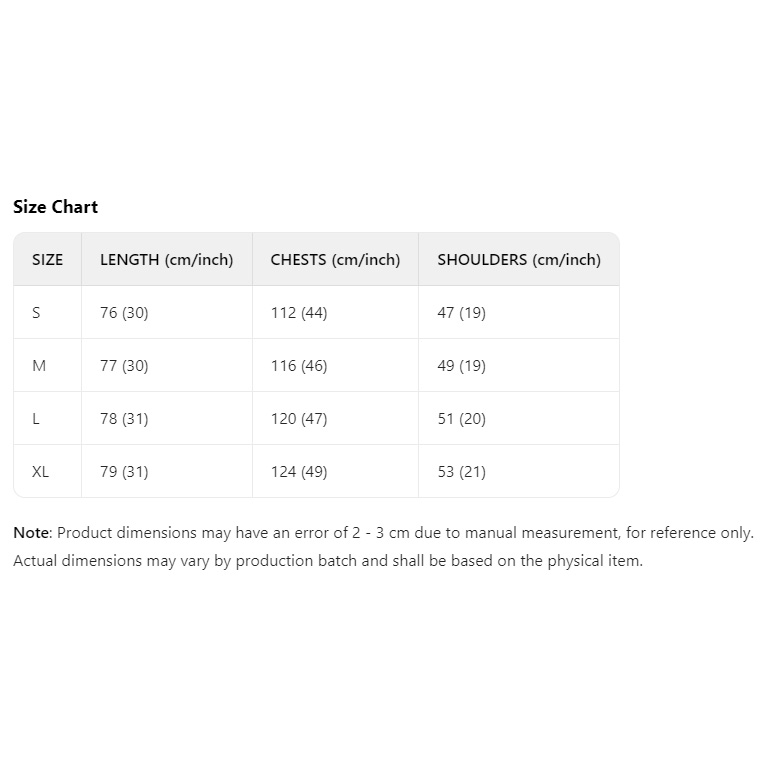Select the SHOULDERS (cm/inch) column header
This screenshot has width=778, height=778.
pos(519,260)
